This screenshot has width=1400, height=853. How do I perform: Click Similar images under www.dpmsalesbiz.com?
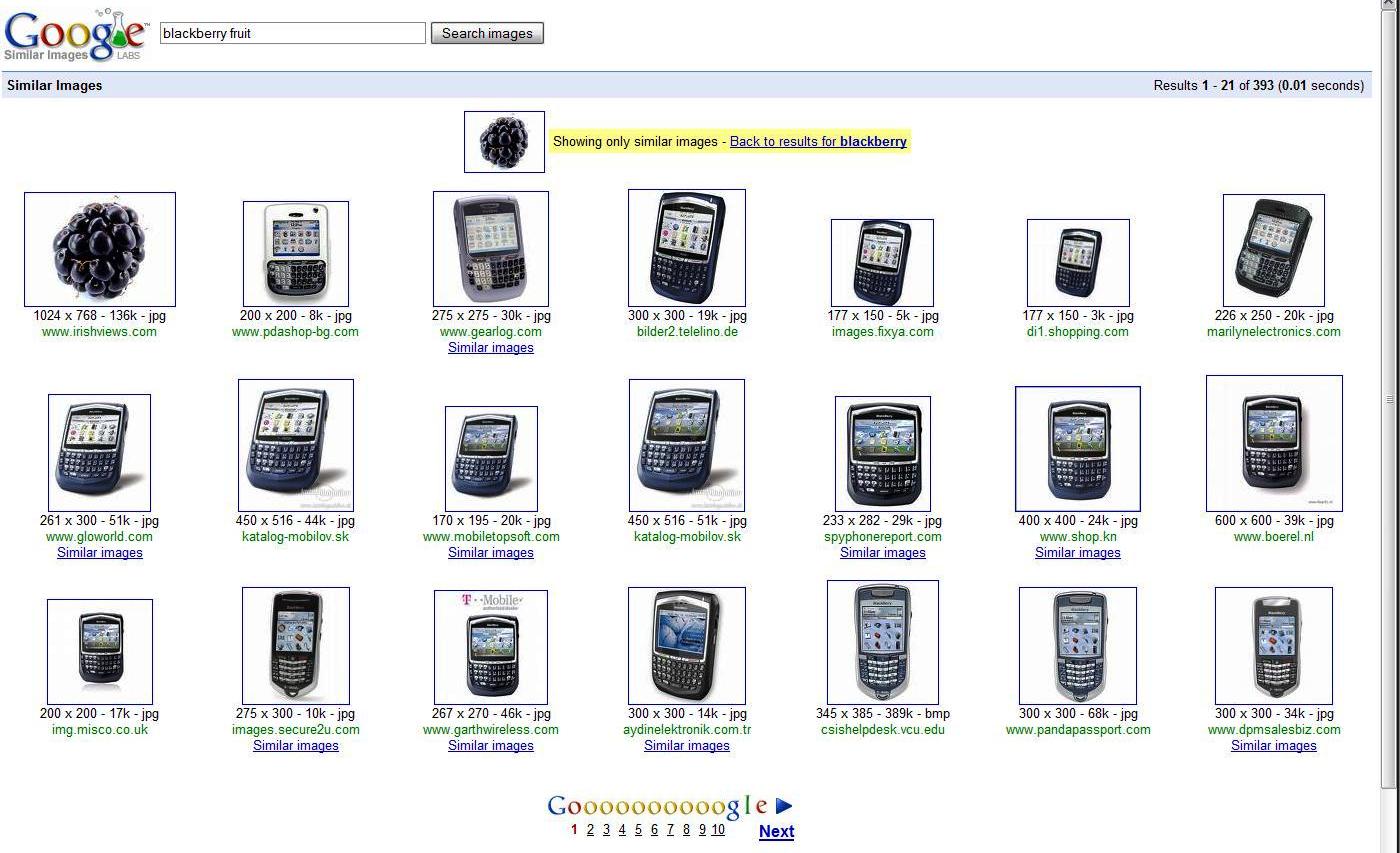(1273, 745)
